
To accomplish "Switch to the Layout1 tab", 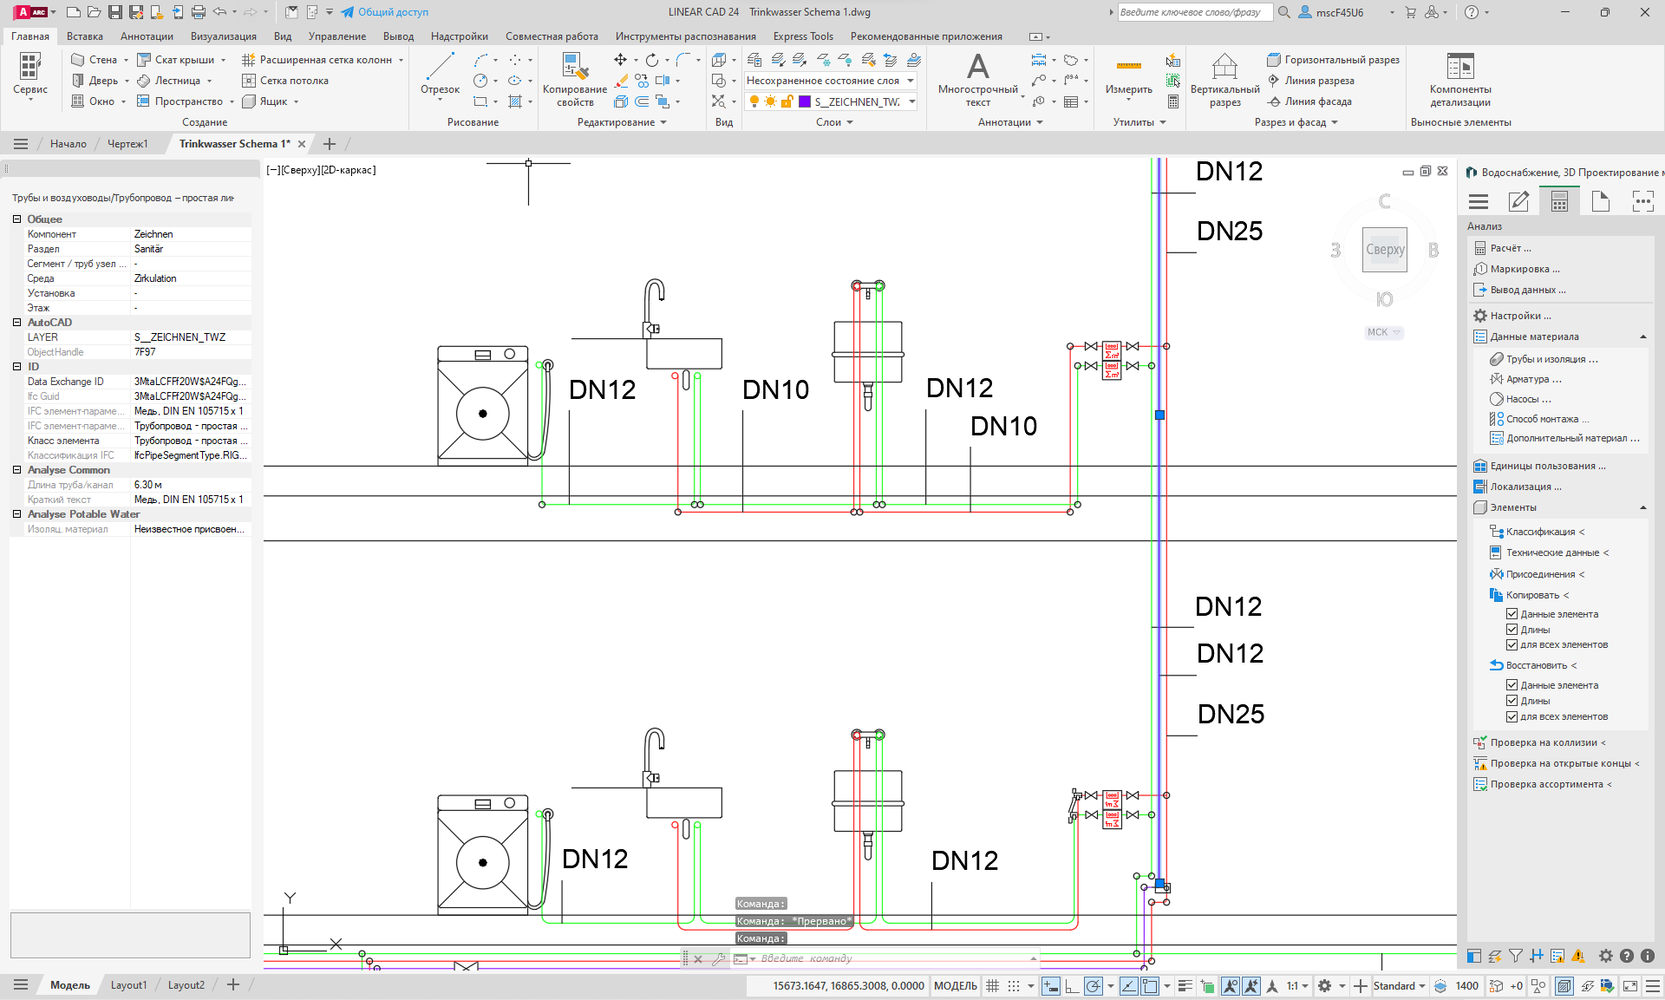I will (128, 985).
